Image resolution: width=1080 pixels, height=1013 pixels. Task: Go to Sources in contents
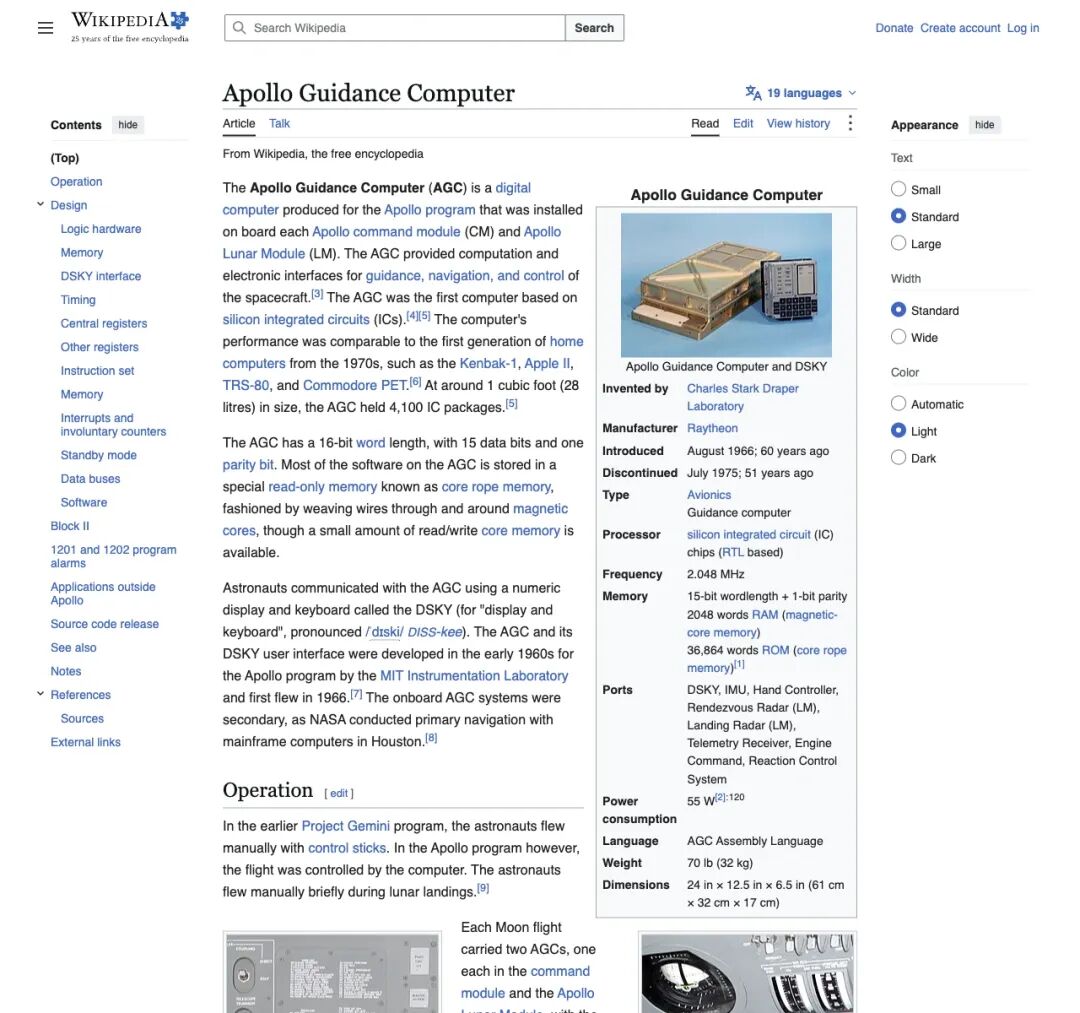pyautogui.click(x=82, y=718)
